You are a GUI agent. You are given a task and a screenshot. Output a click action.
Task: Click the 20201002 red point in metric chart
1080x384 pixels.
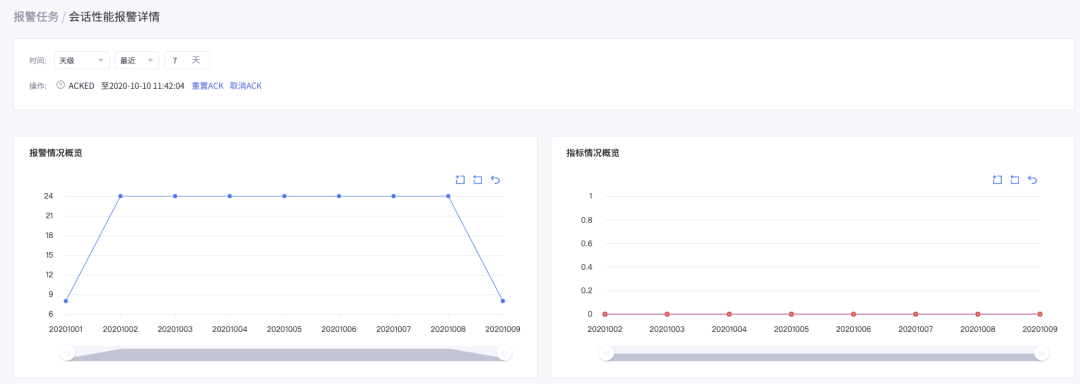(605, 314)
